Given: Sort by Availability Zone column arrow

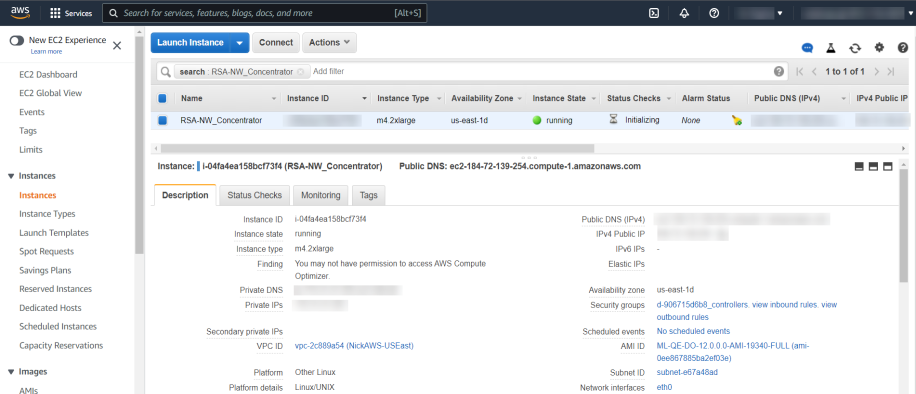Looking at the screenshot, I should coord(519,99).
